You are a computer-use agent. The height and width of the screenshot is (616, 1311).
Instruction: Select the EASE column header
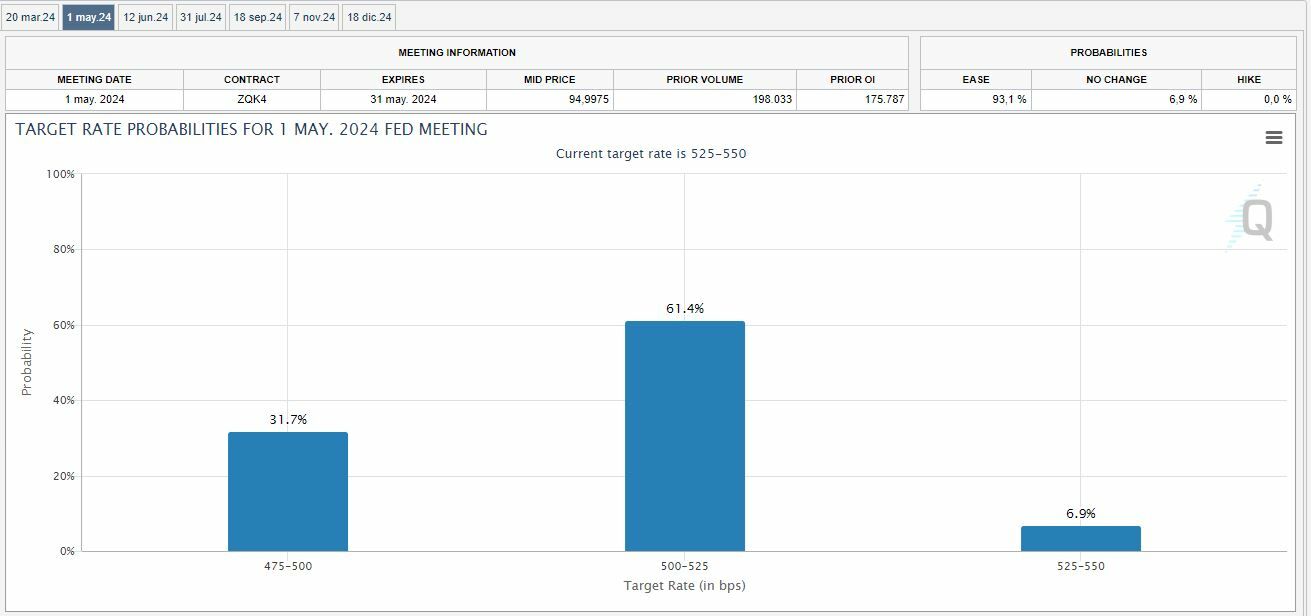(976, 79)
